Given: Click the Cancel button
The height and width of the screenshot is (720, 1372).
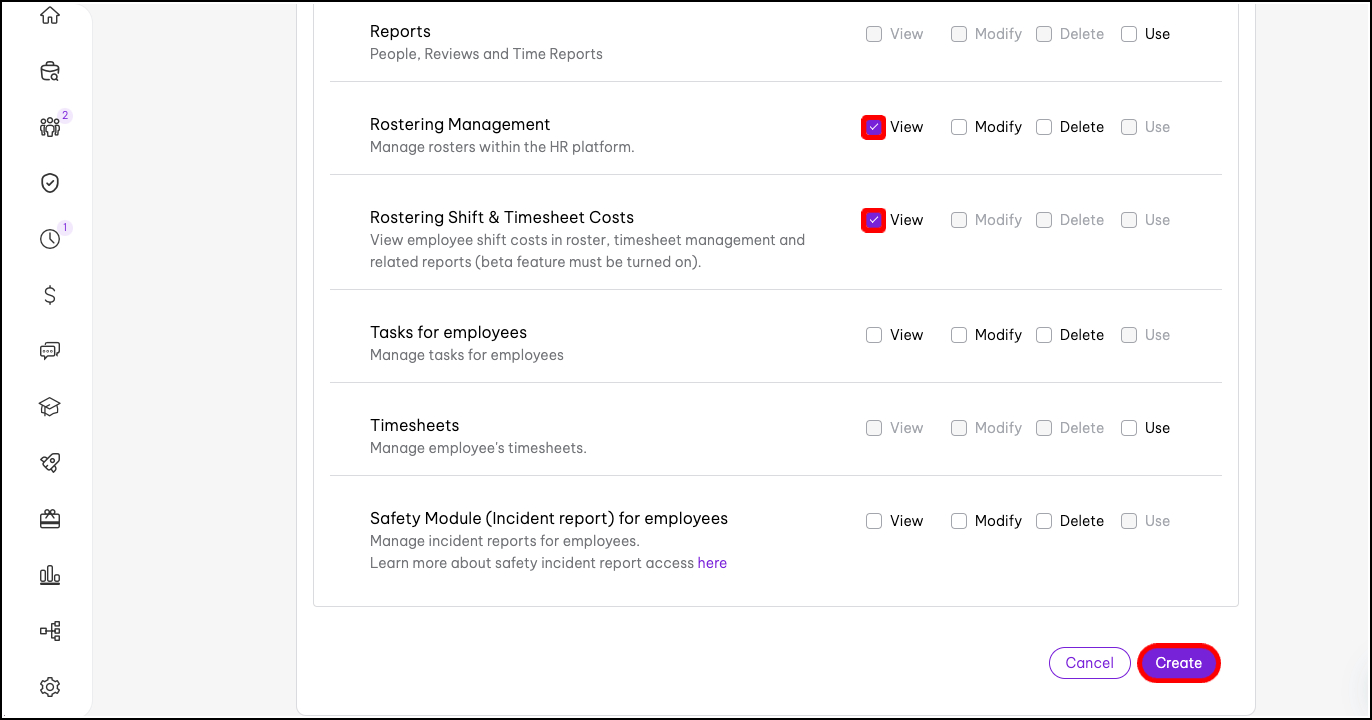Looking at the screenshot, I should (x=1089, y=663).
